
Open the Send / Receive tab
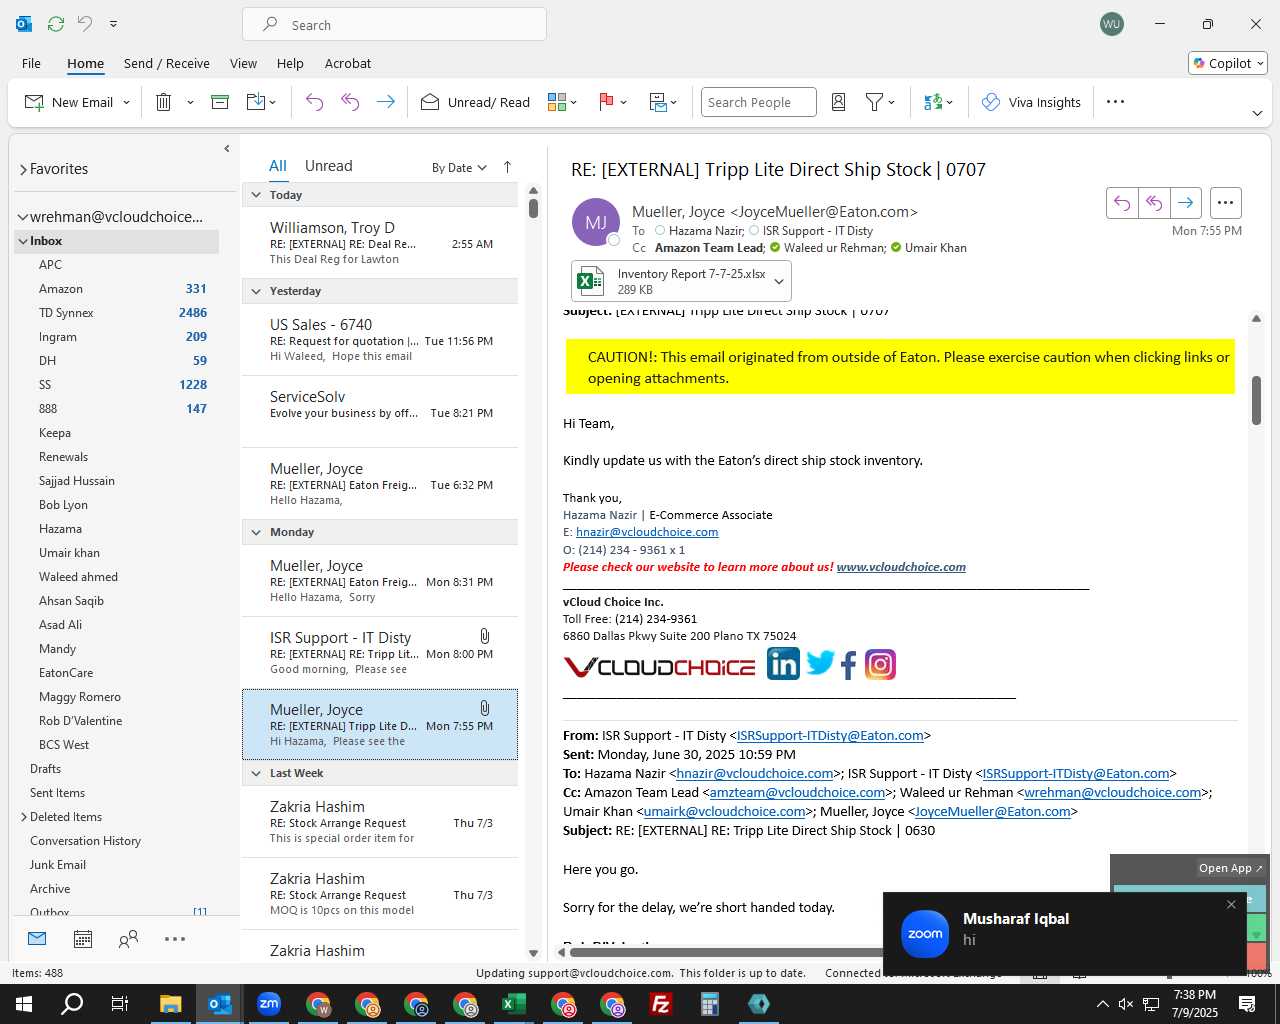(x=167, y=63)
